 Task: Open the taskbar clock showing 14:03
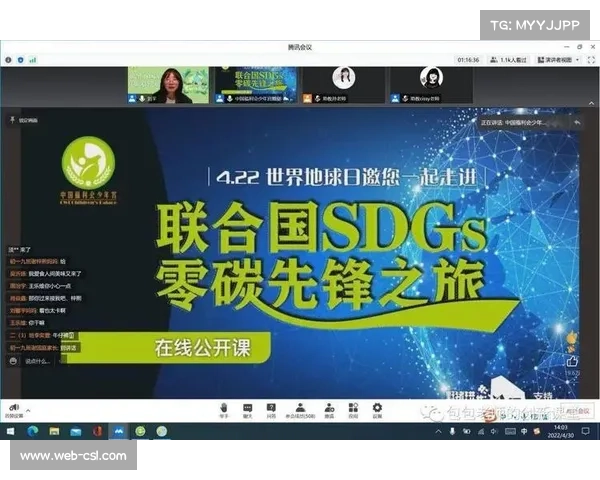point(561,431)
